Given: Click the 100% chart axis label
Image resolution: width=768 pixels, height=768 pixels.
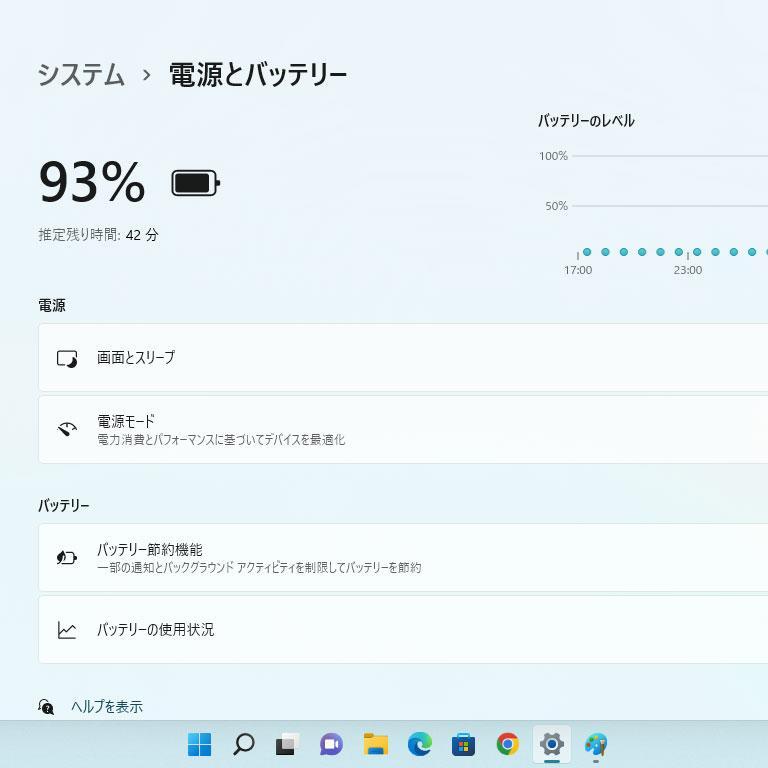Looking at the screenshot, I should coord(553,156).
